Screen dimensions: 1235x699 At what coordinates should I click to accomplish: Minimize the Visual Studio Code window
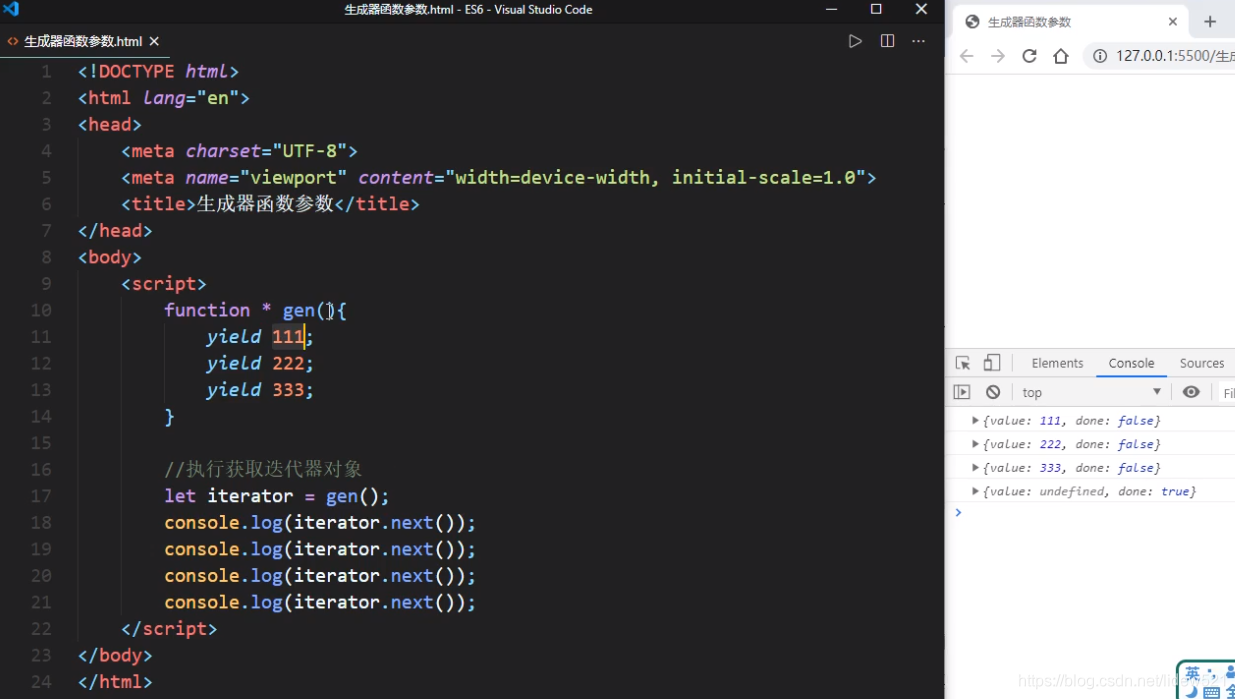point(831,9)
